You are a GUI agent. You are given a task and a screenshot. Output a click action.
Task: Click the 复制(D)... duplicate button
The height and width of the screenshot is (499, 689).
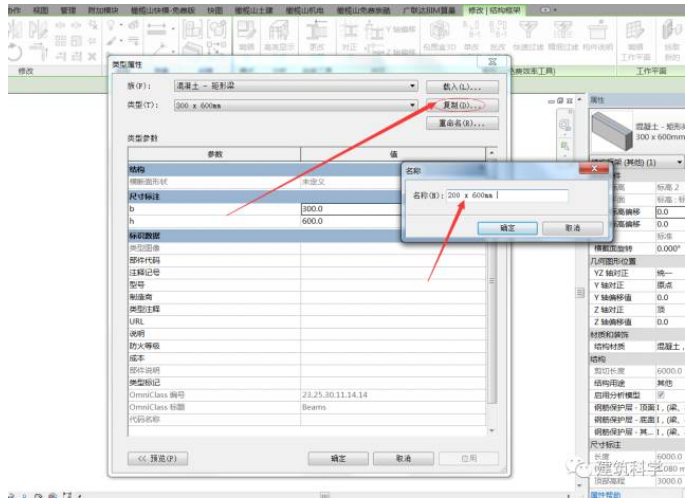(462, 105)
